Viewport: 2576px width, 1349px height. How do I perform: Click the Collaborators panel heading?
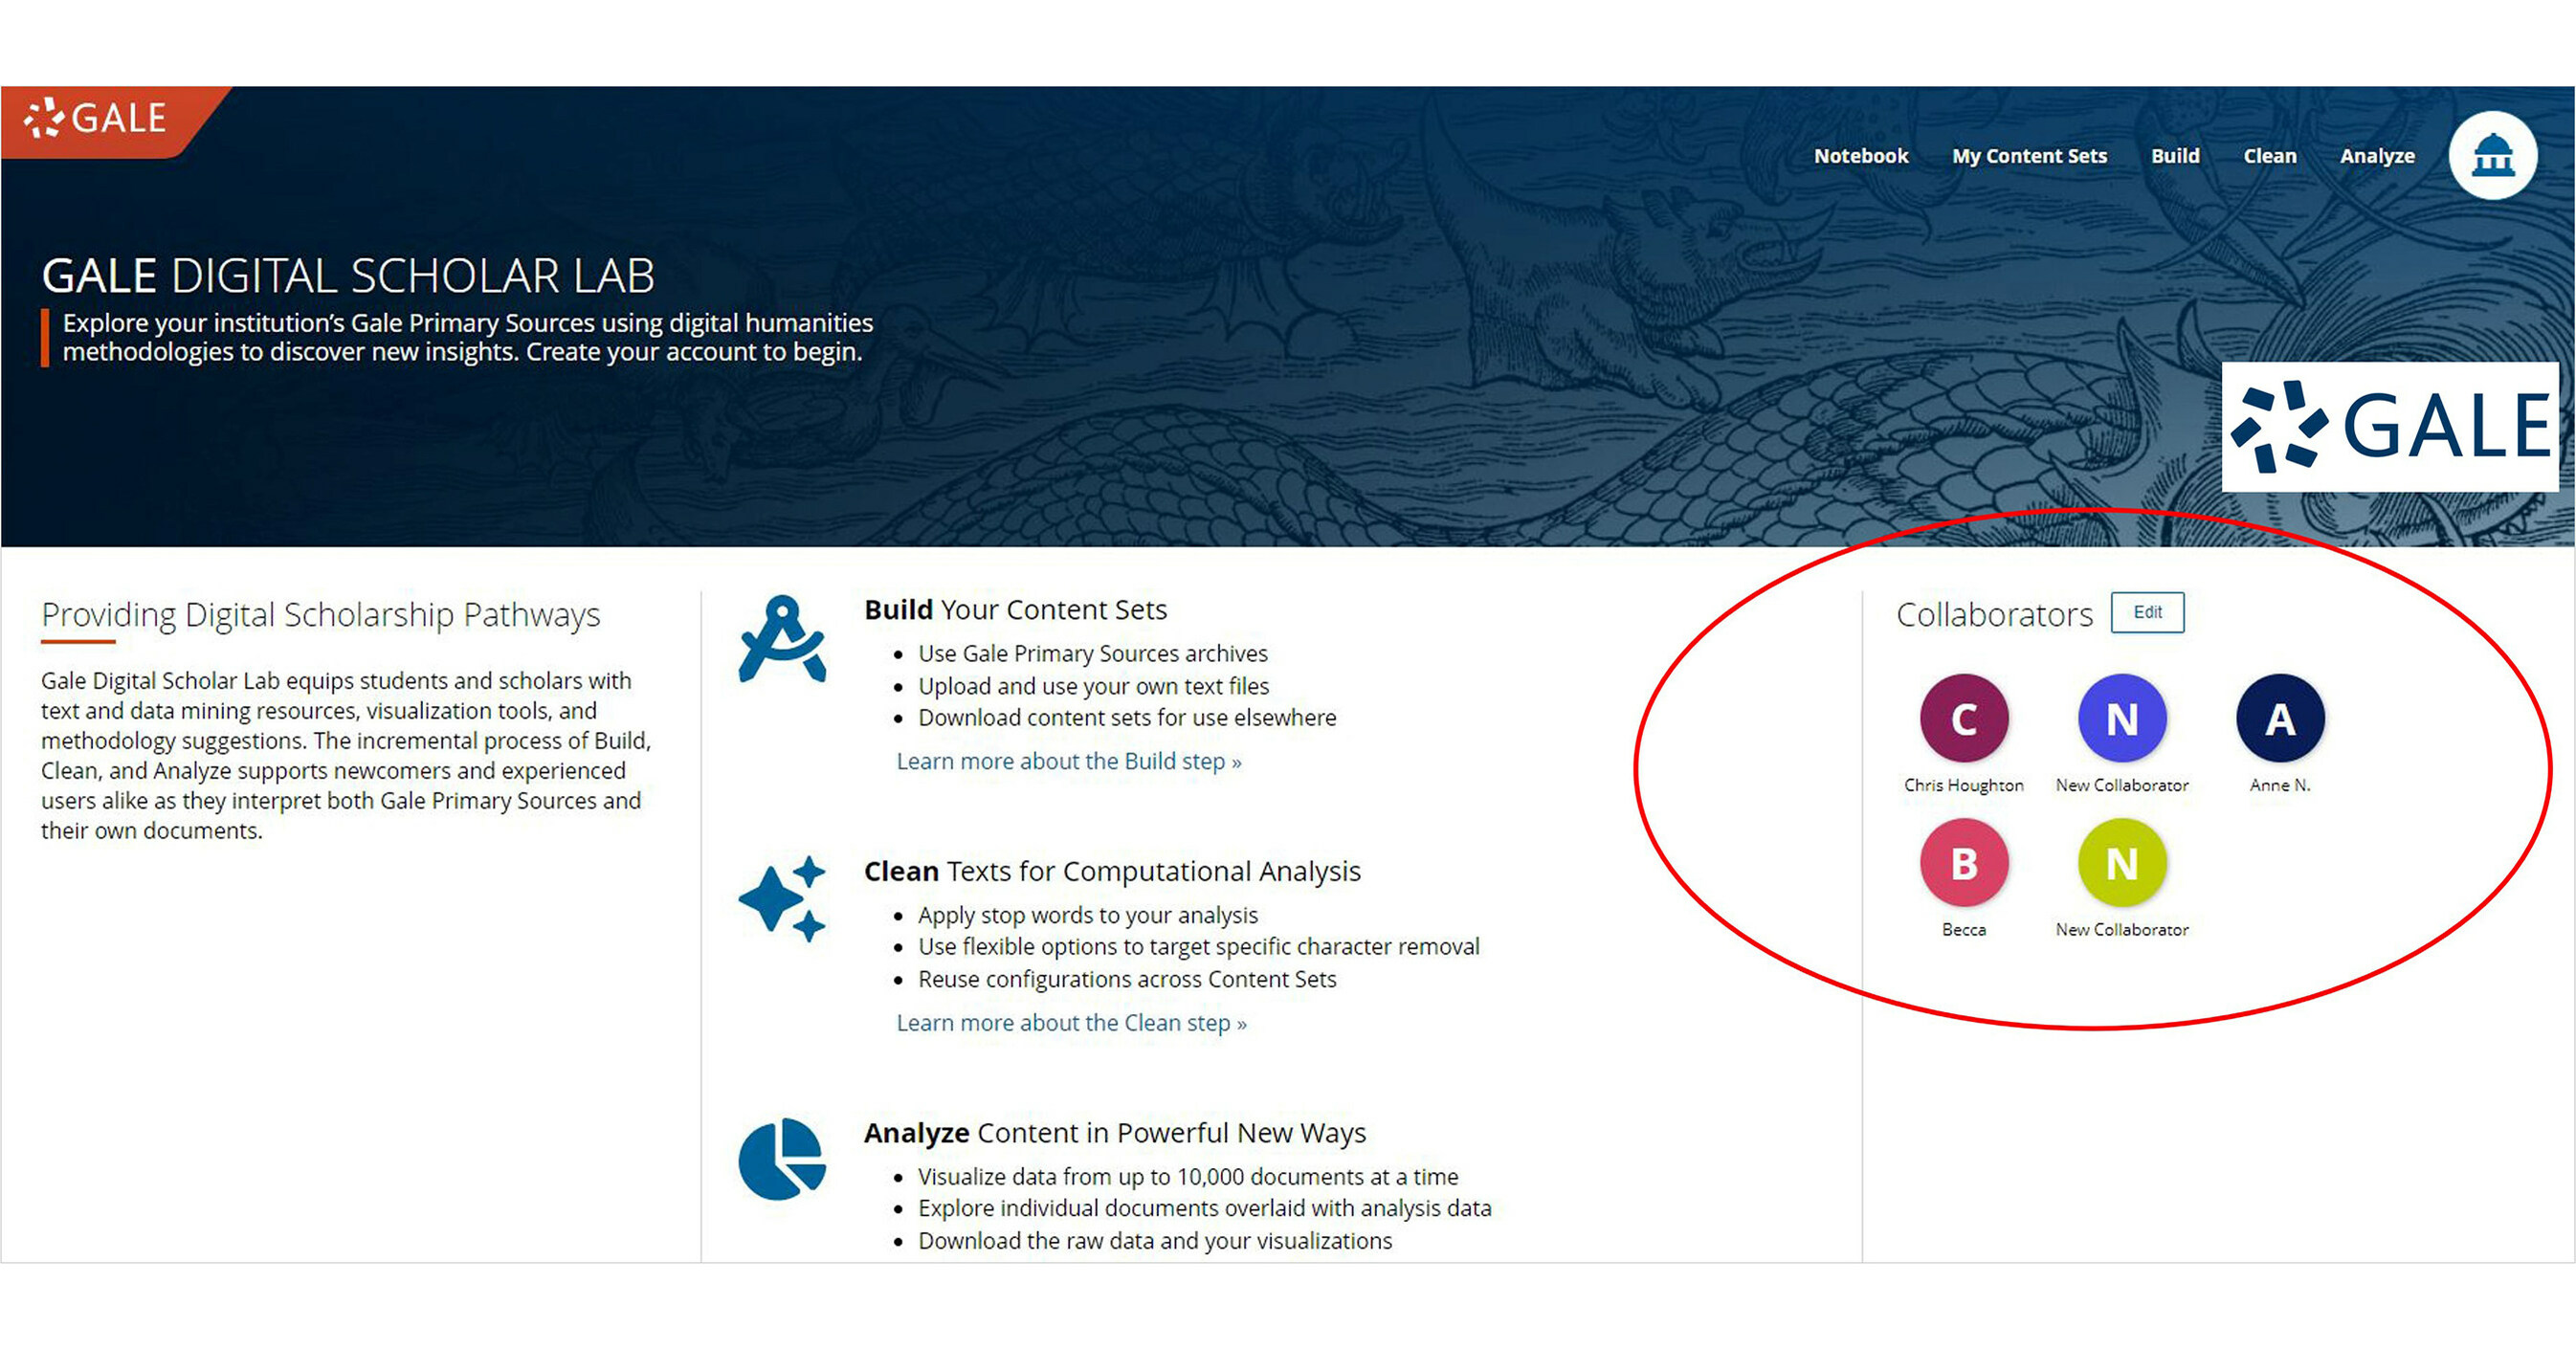pos(1994,614)
